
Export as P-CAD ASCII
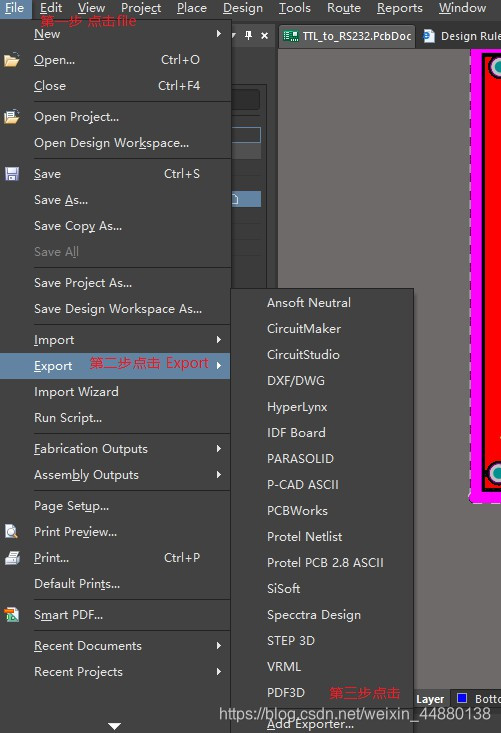pyautogui.click(x=322, y=485)
